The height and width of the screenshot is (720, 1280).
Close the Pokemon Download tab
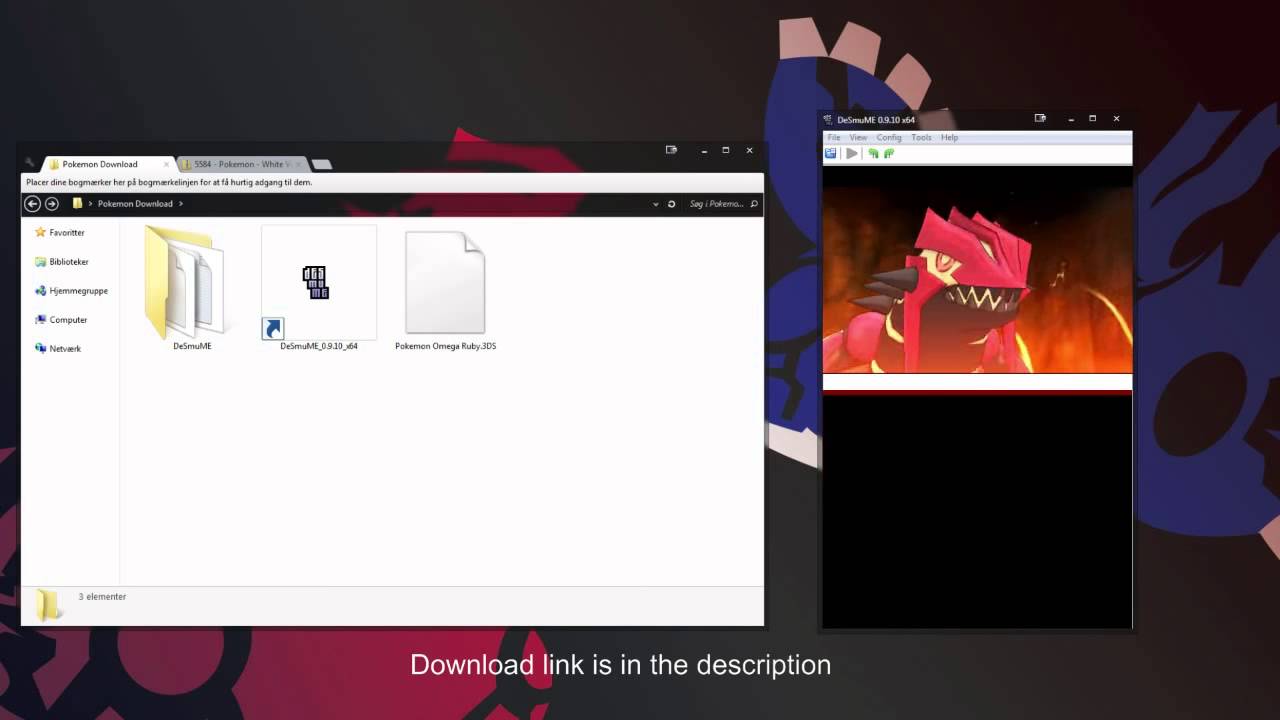(166, 164)
